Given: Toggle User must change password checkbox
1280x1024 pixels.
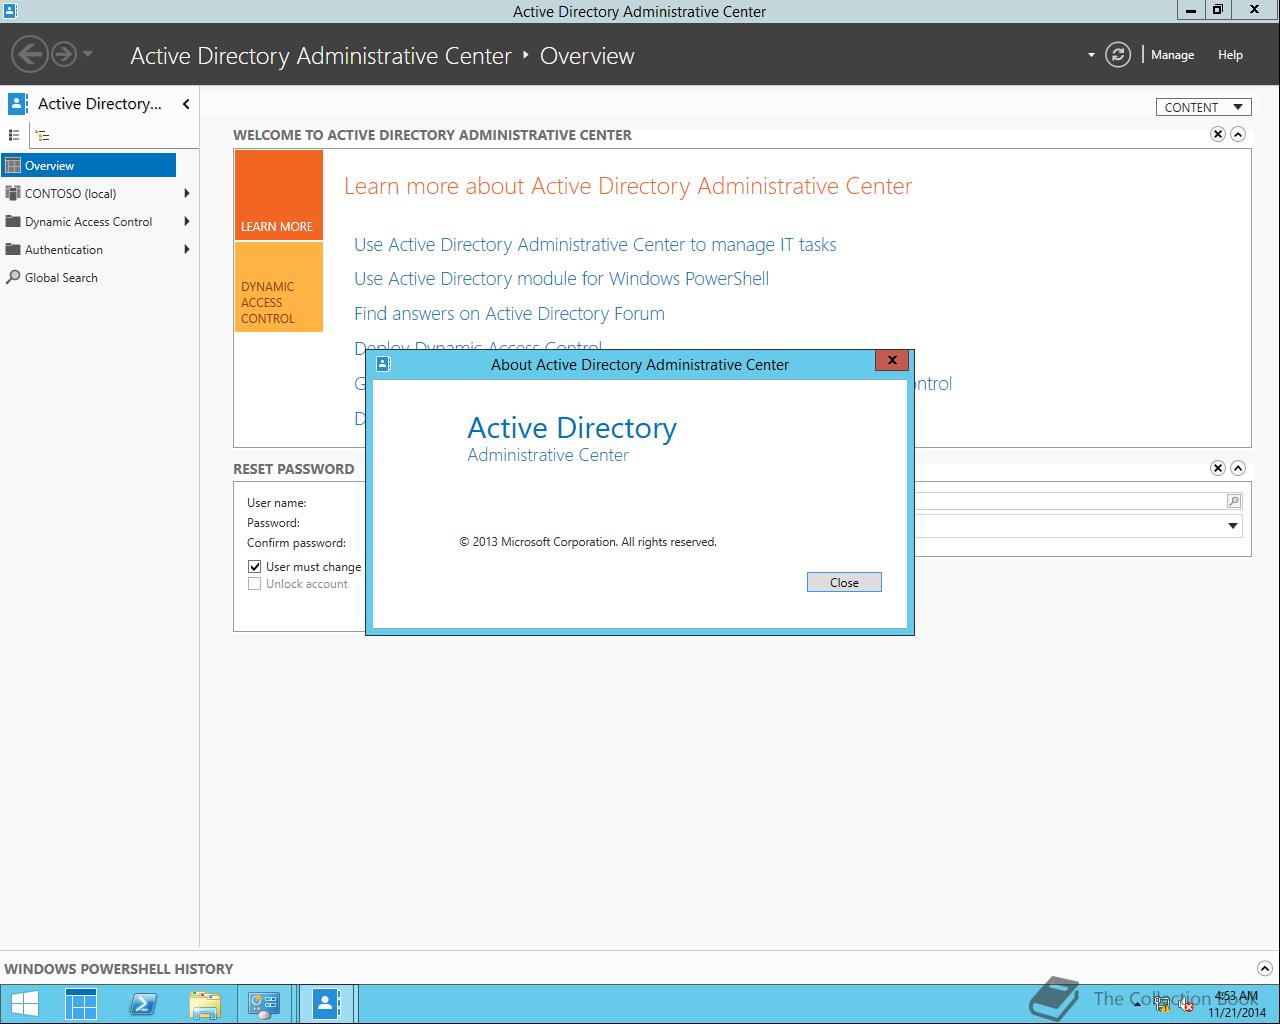Looking at the screenshot, I should pos(254,566).
